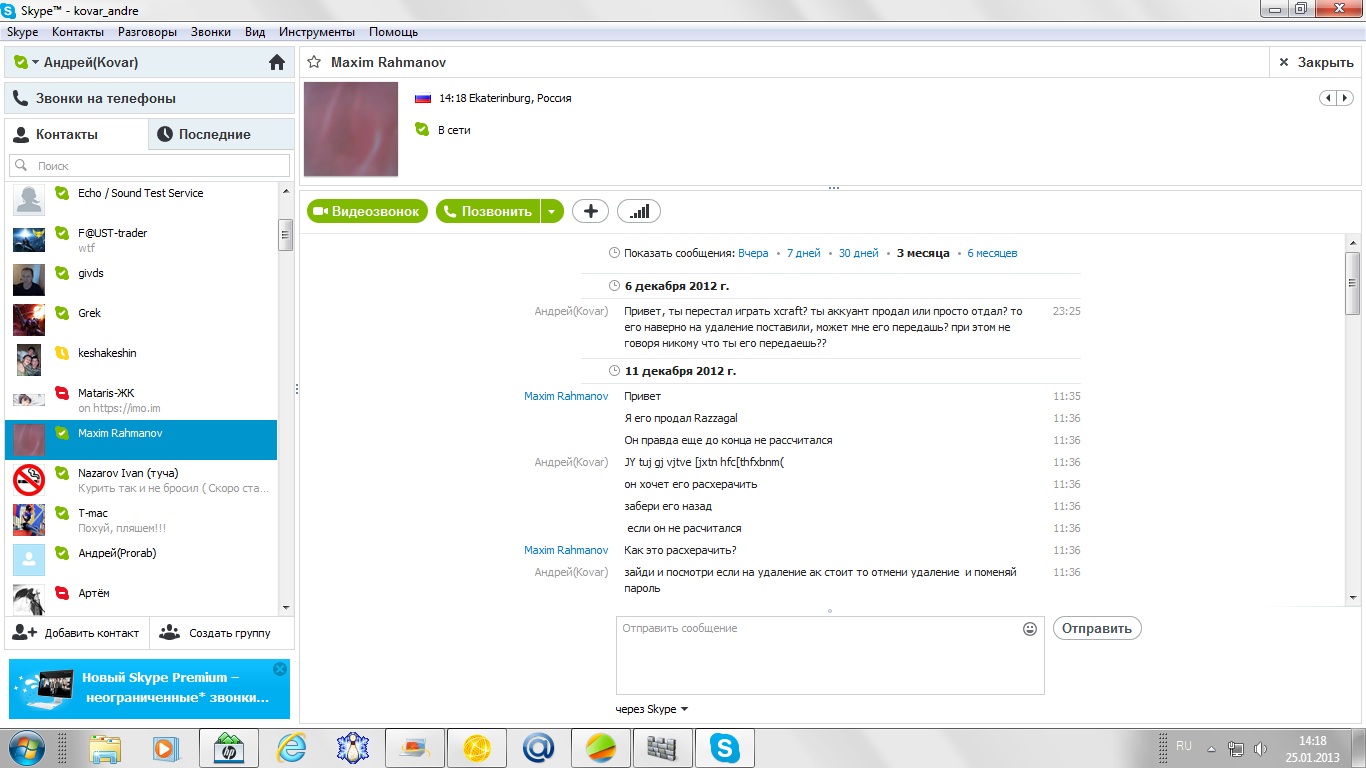Click Maxim Rahmanov's profile picture
The image size is (1366, 768).
(351, 129)
